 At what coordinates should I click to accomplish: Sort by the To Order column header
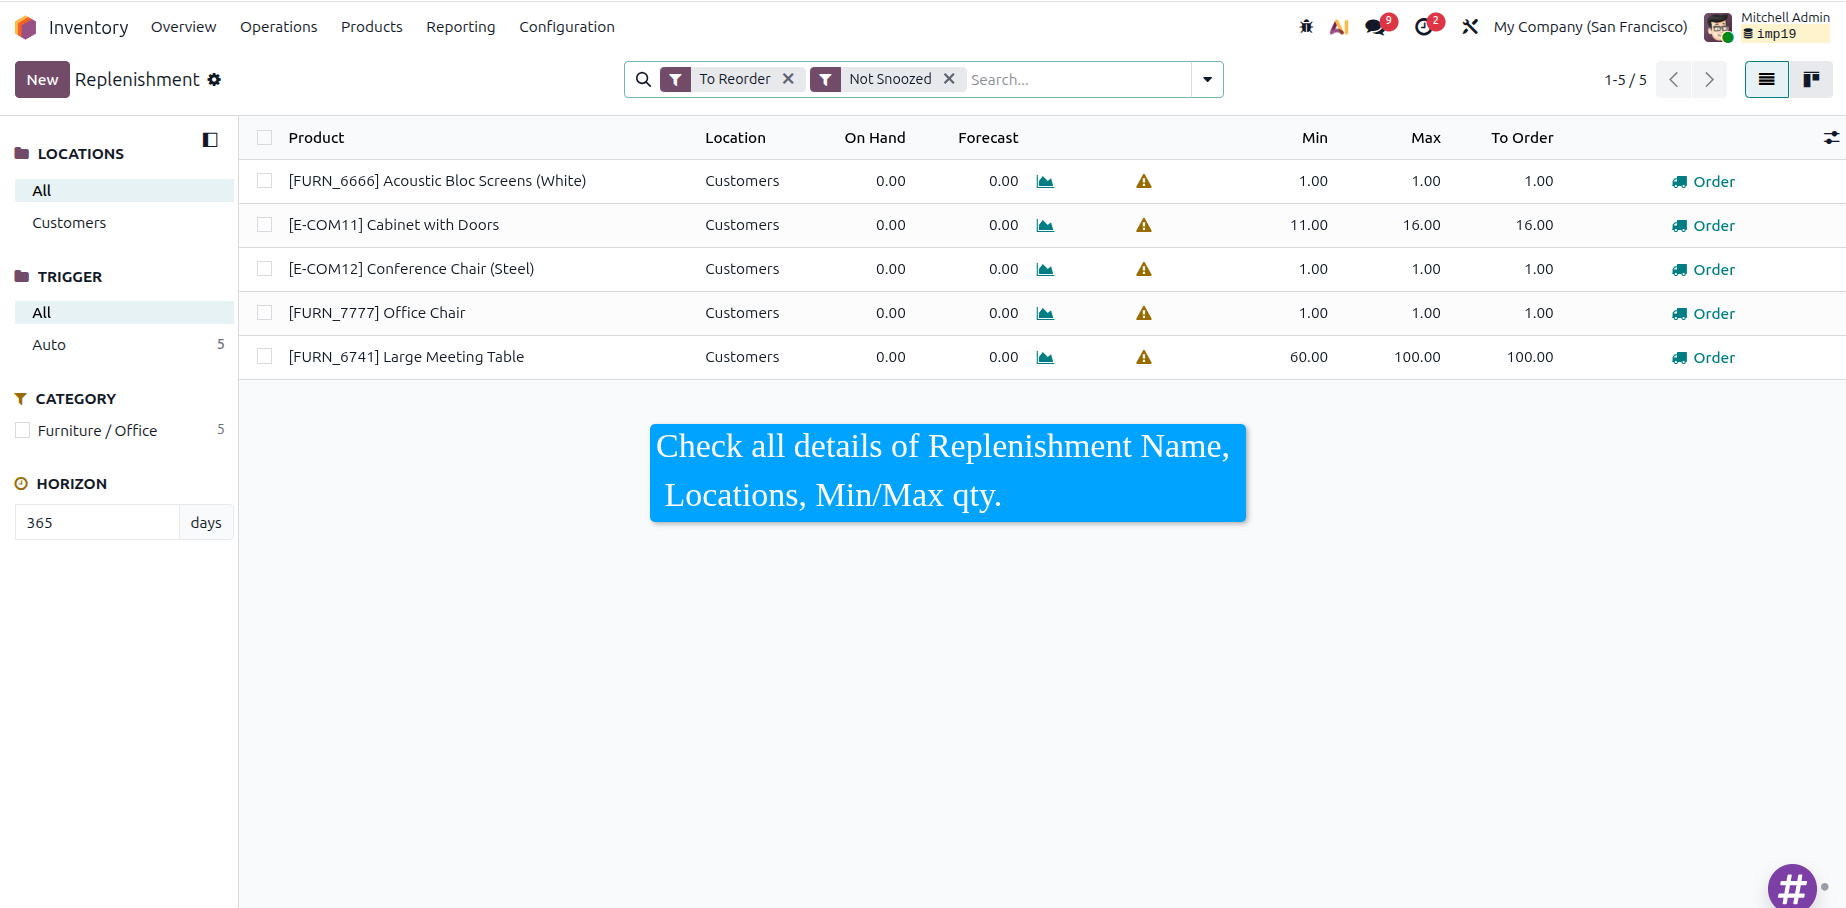click(1522, 138)
